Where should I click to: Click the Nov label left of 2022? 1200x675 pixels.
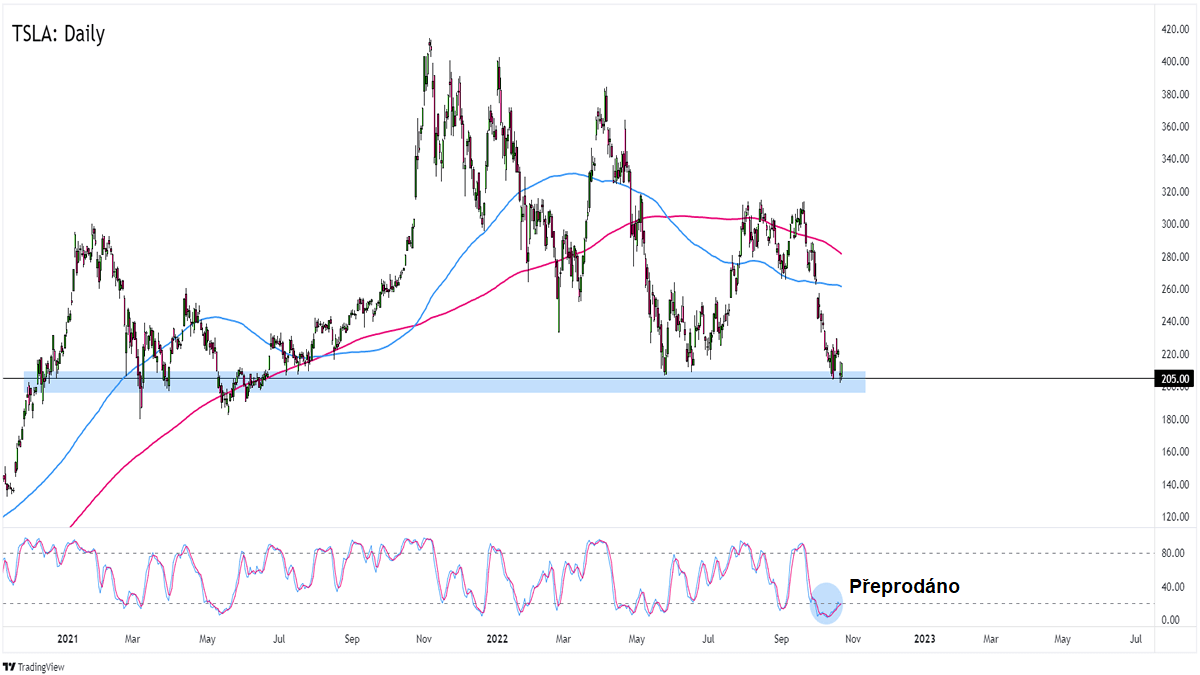point(423,638)
